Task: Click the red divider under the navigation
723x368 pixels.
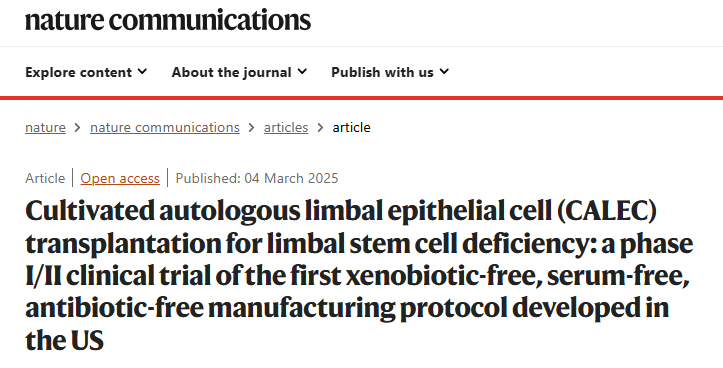Action: [362, 98]
